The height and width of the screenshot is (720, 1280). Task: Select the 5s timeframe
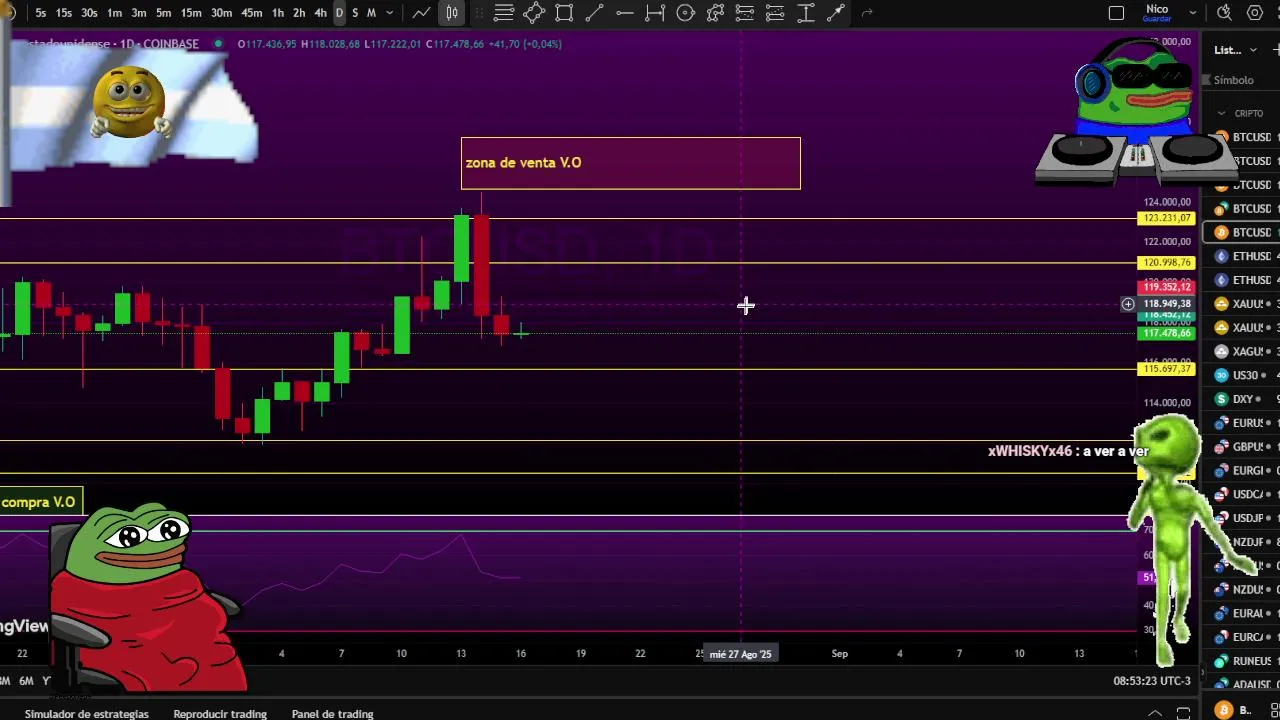40,13
